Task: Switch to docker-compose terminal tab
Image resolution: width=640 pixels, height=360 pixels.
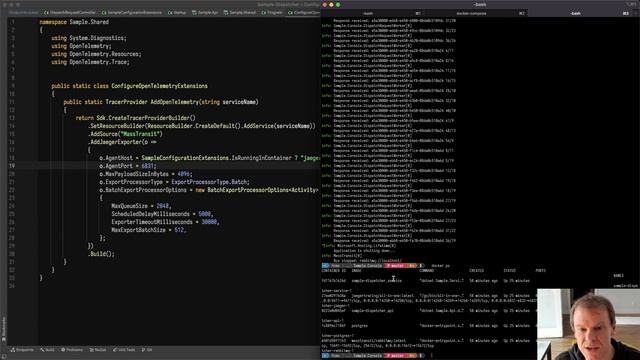Action: 476,13
